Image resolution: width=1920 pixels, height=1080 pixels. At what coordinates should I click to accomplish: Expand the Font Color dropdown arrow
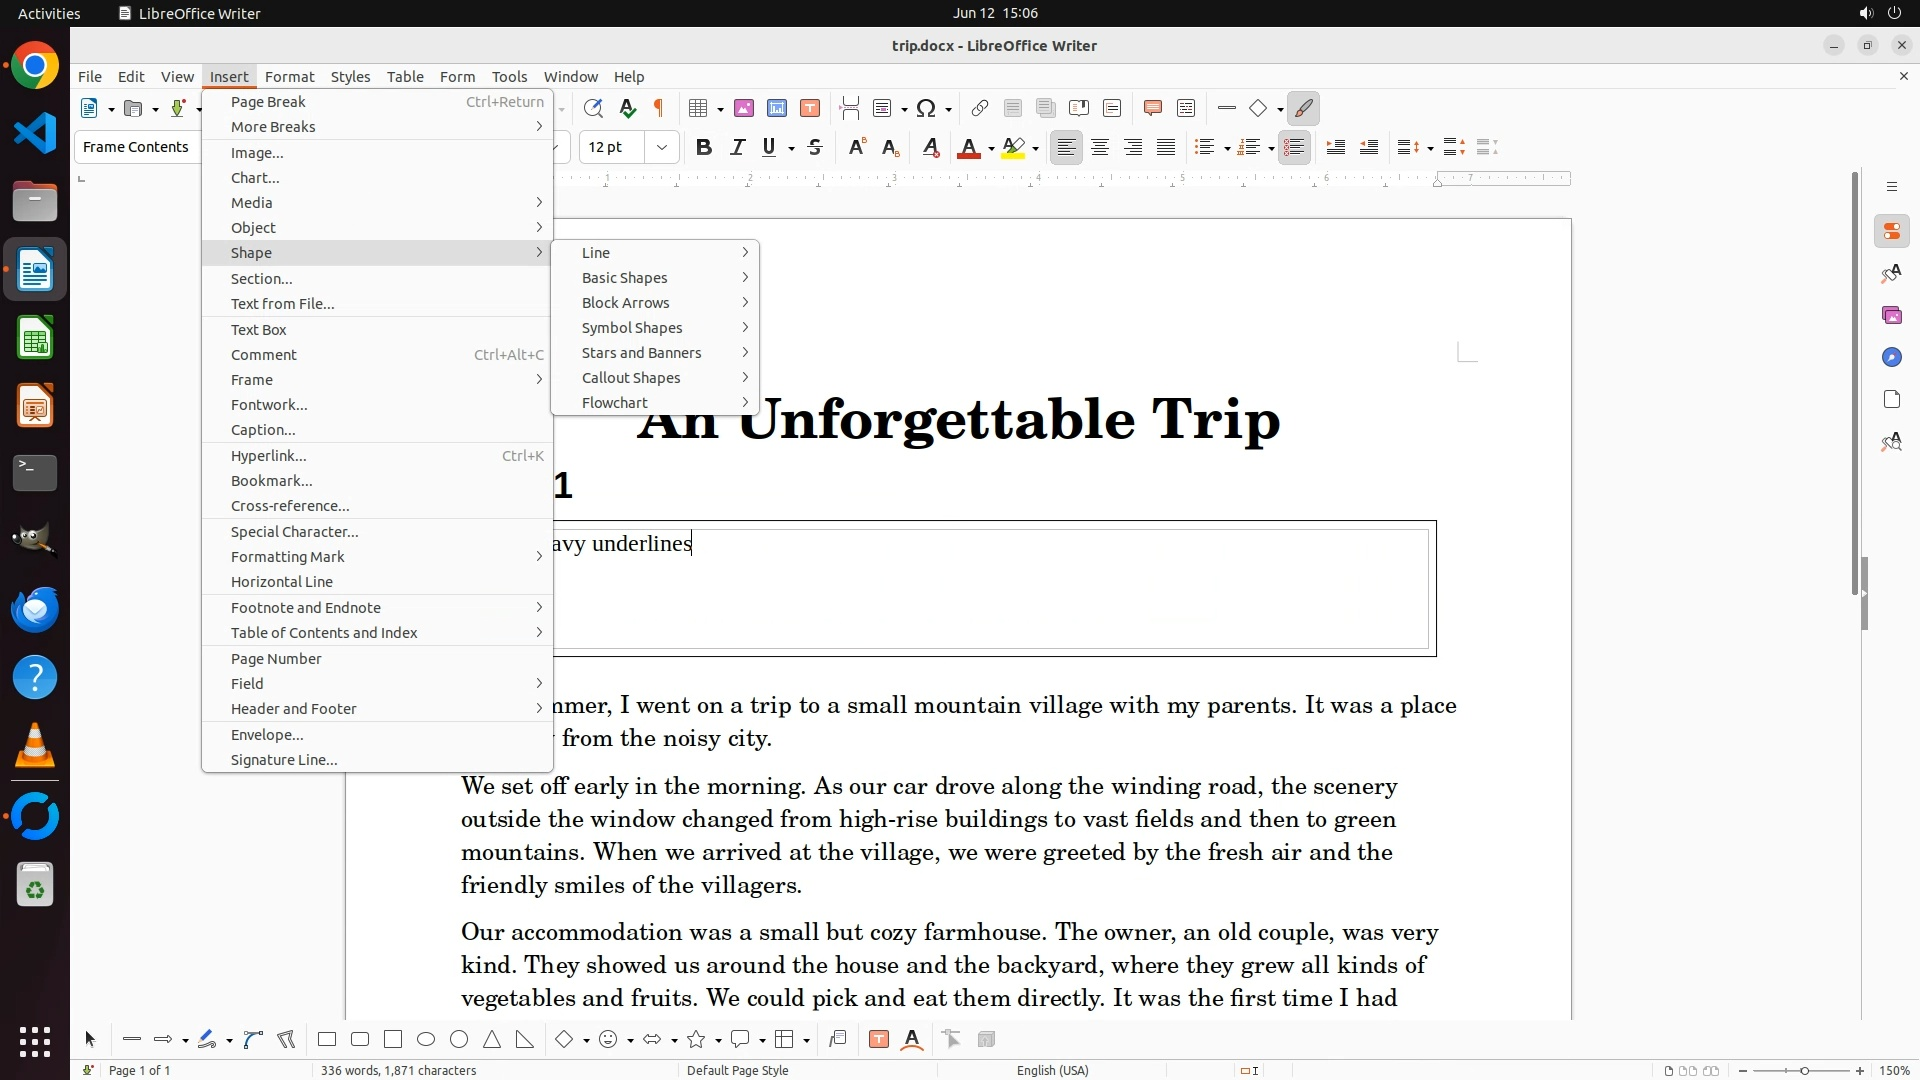click(991, 148)
